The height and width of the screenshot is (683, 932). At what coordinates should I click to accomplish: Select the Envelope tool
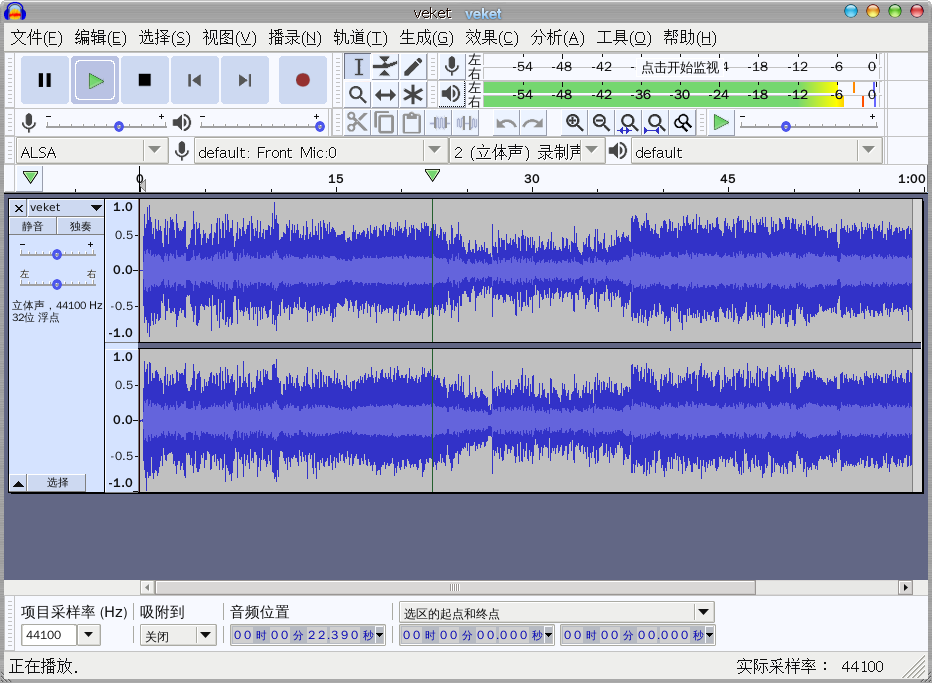point(385,67)
